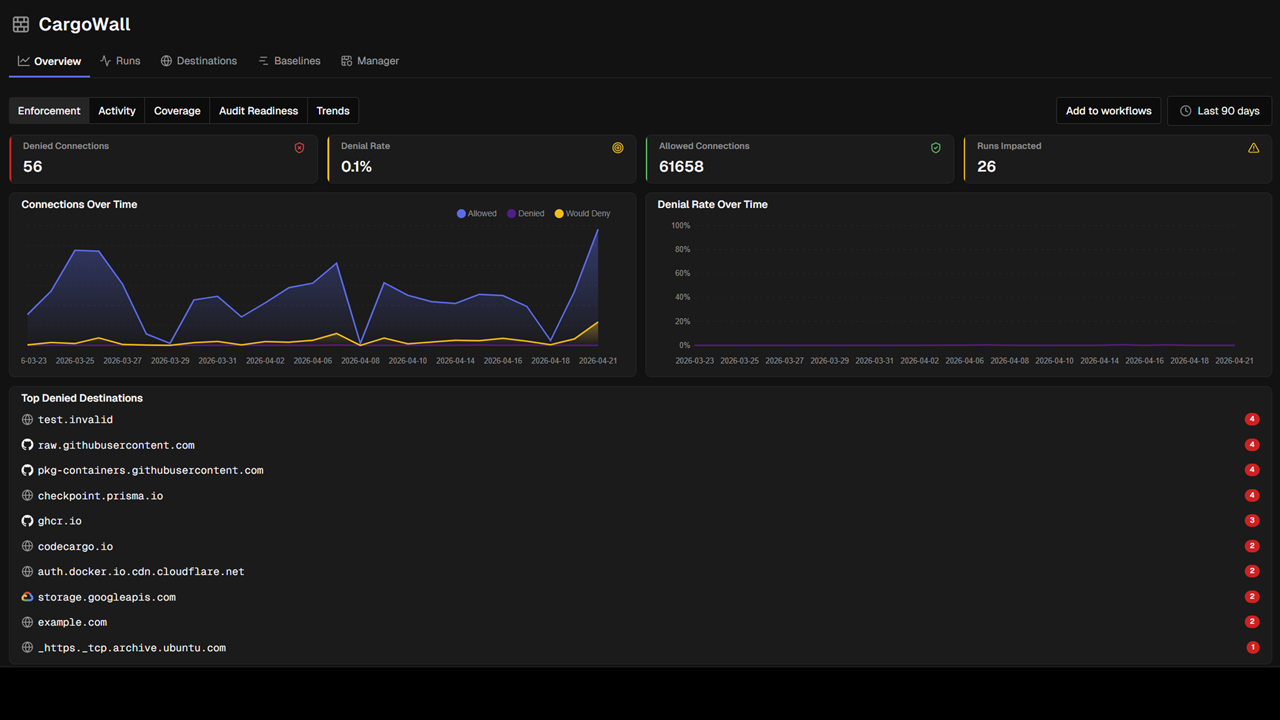
Task: Select the Activity sub-tab
Action: click(117, 111)
